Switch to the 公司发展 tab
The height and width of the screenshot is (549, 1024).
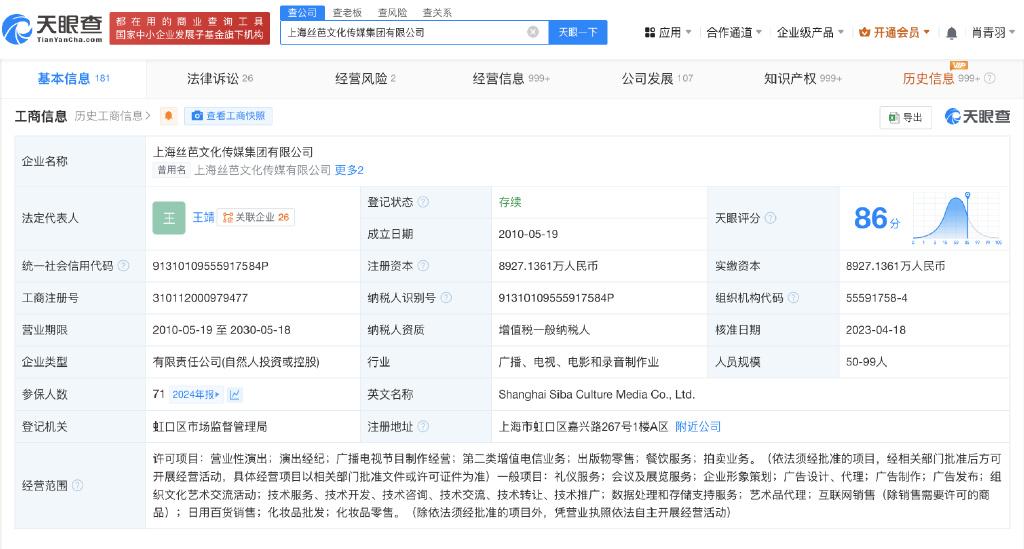tap(656, 78)
